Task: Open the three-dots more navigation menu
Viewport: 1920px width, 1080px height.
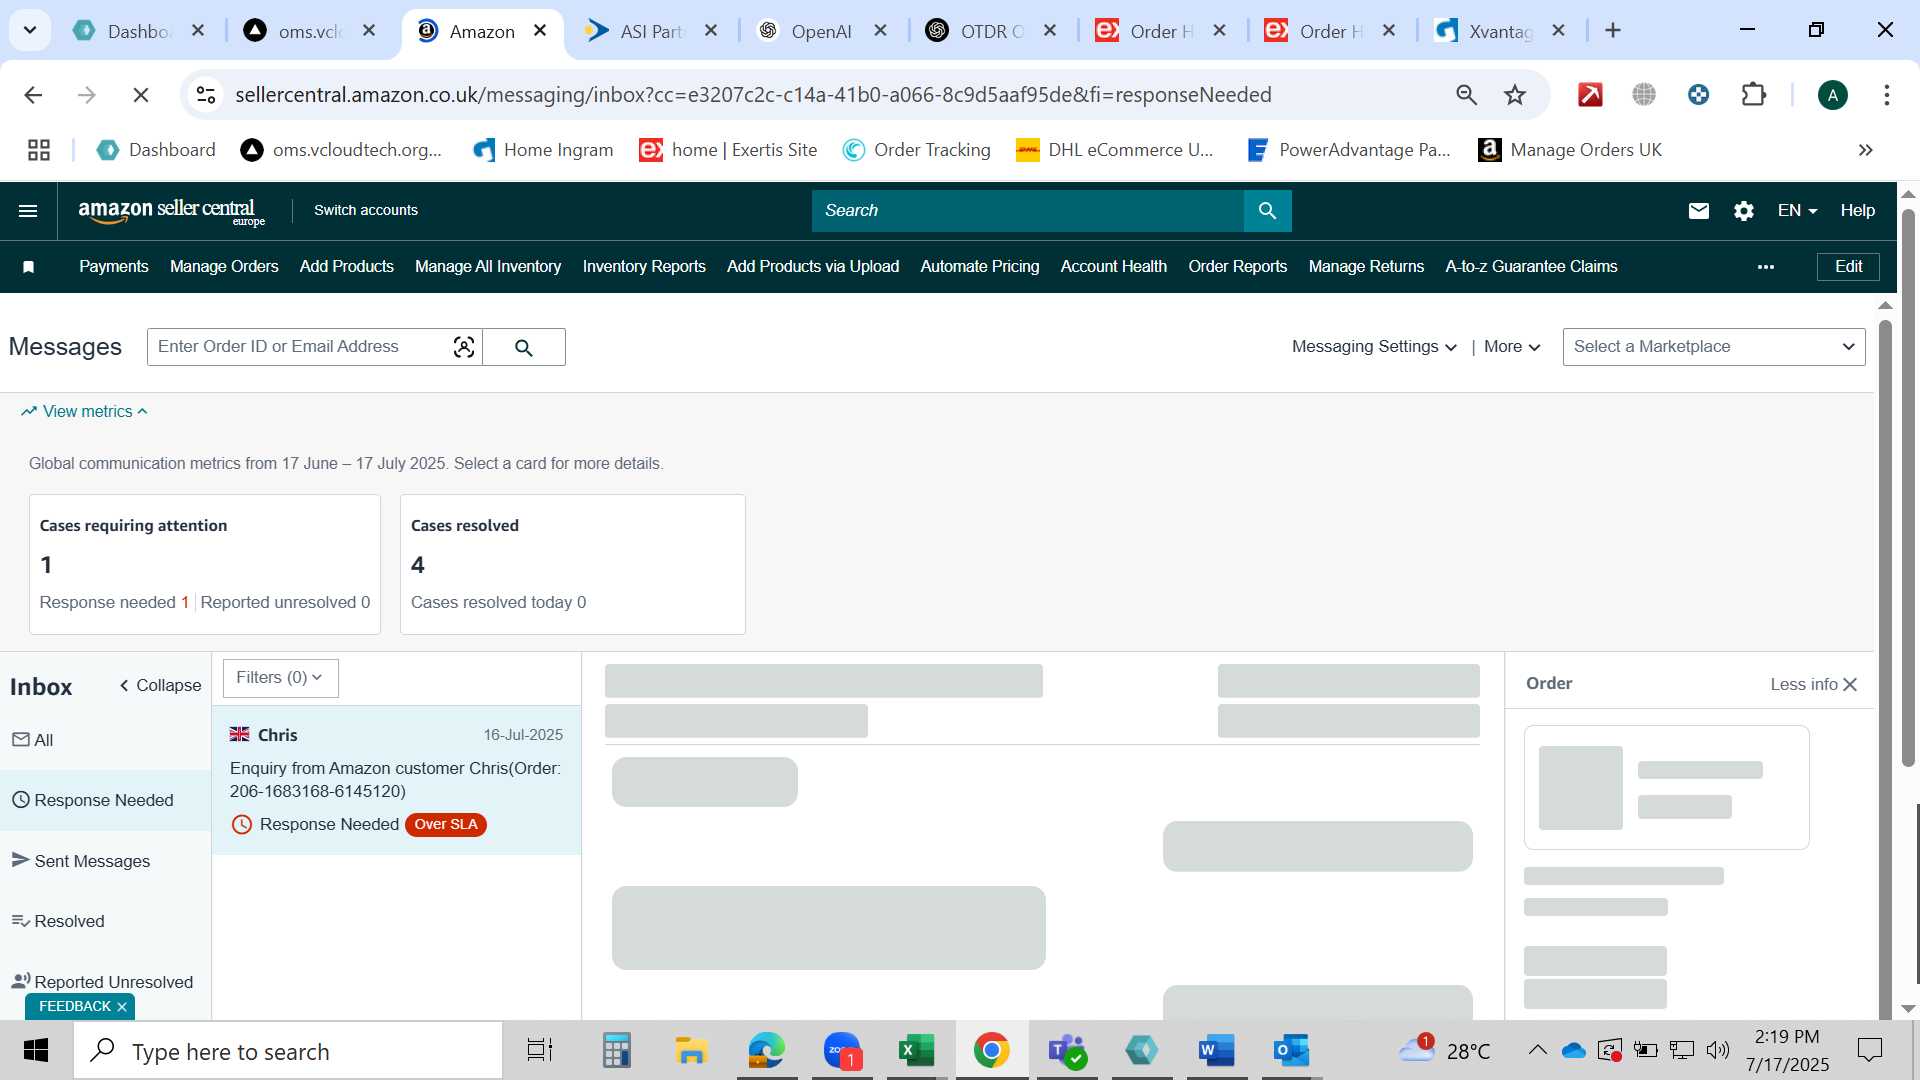Action: [x=1766, y=267]
